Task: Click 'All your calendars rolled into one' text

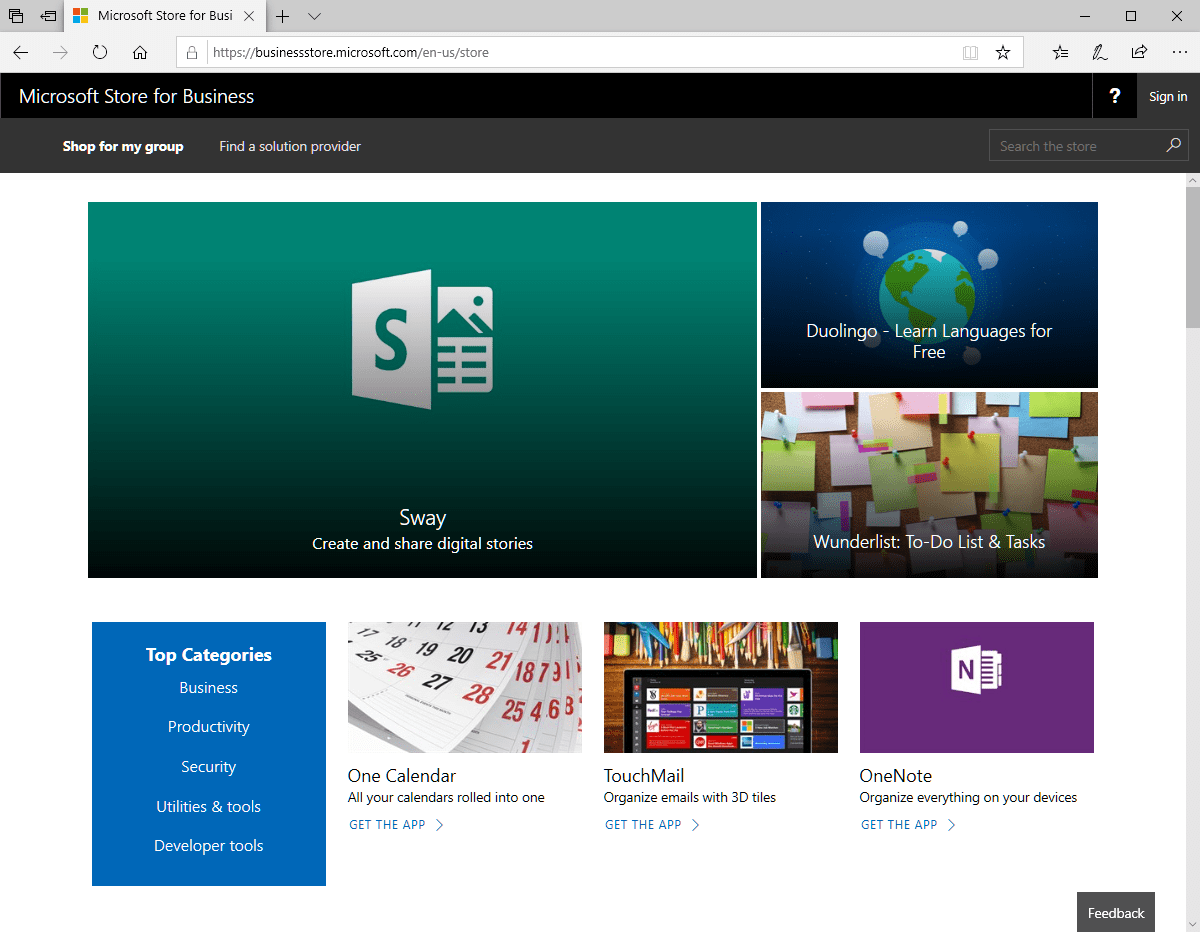Action: [446, 798]
